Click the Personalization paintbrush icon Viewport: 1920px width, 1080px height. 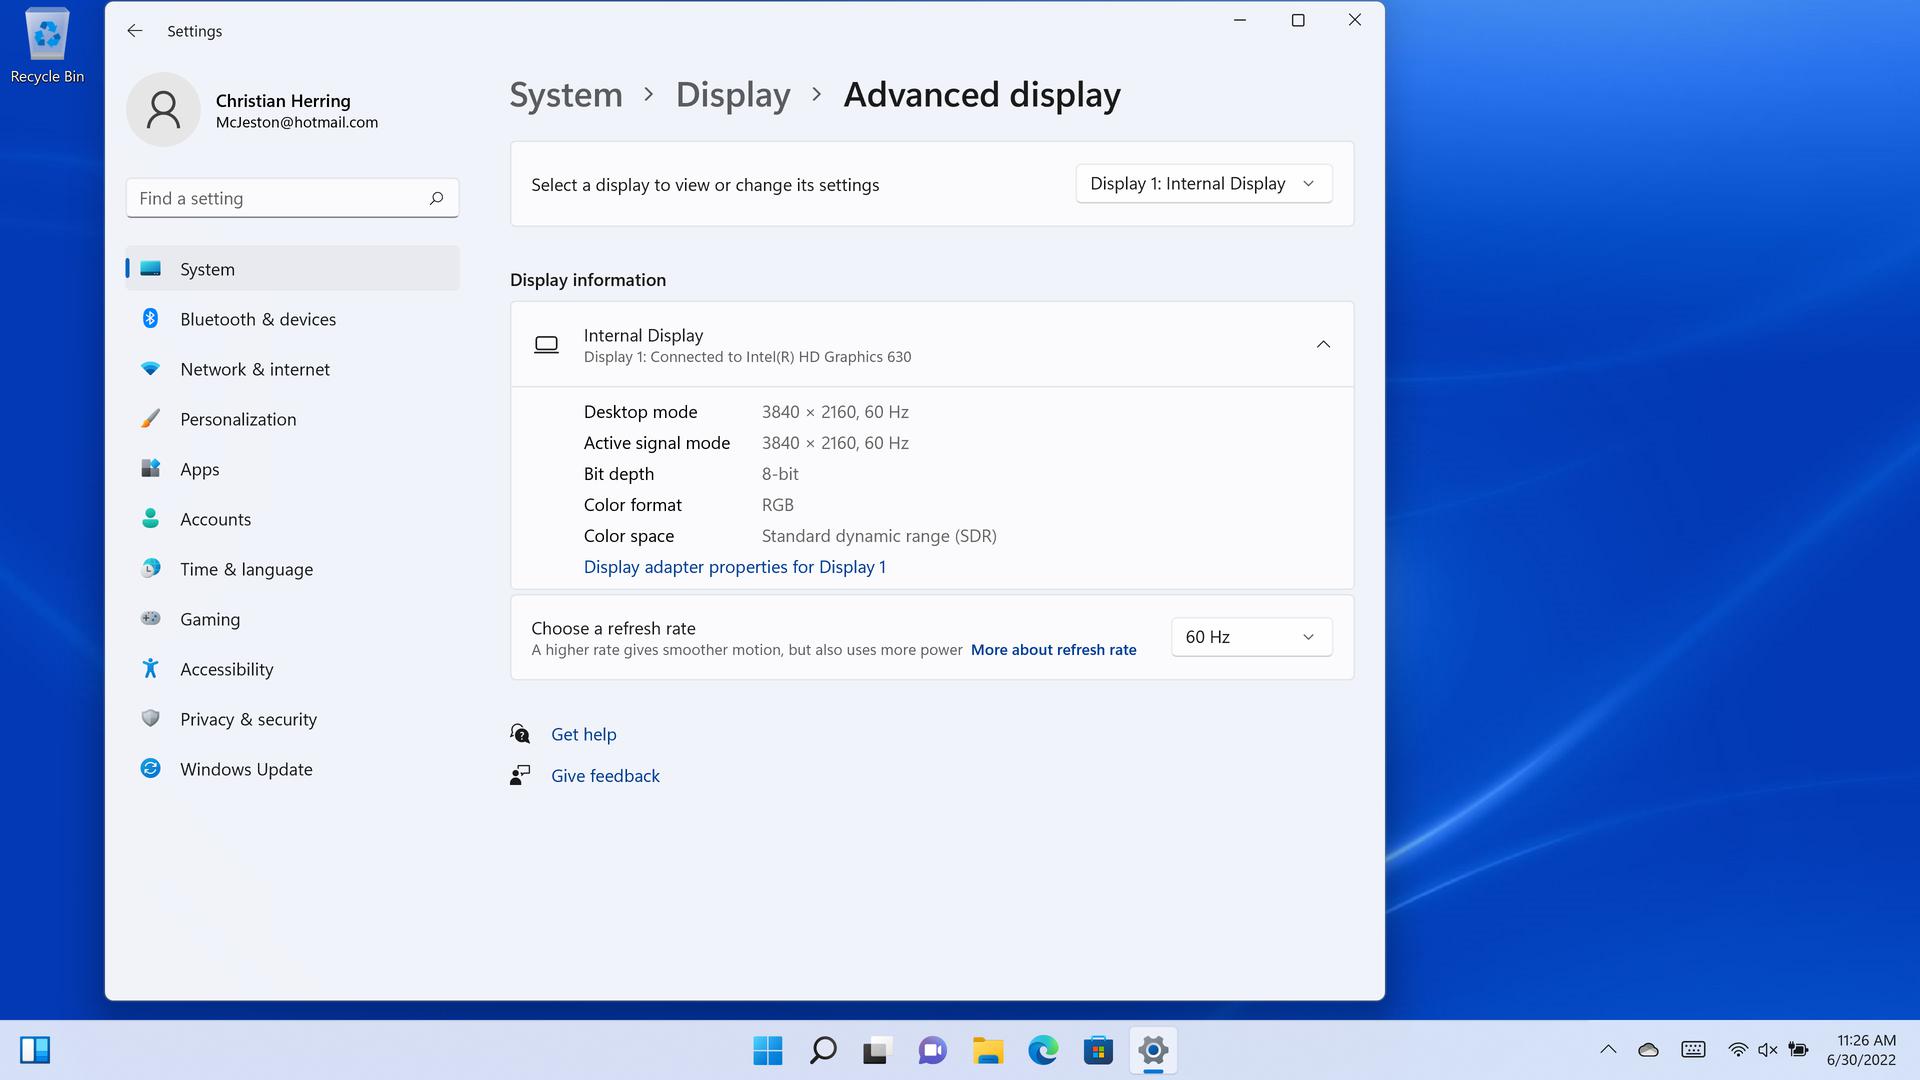coord(150,418)
